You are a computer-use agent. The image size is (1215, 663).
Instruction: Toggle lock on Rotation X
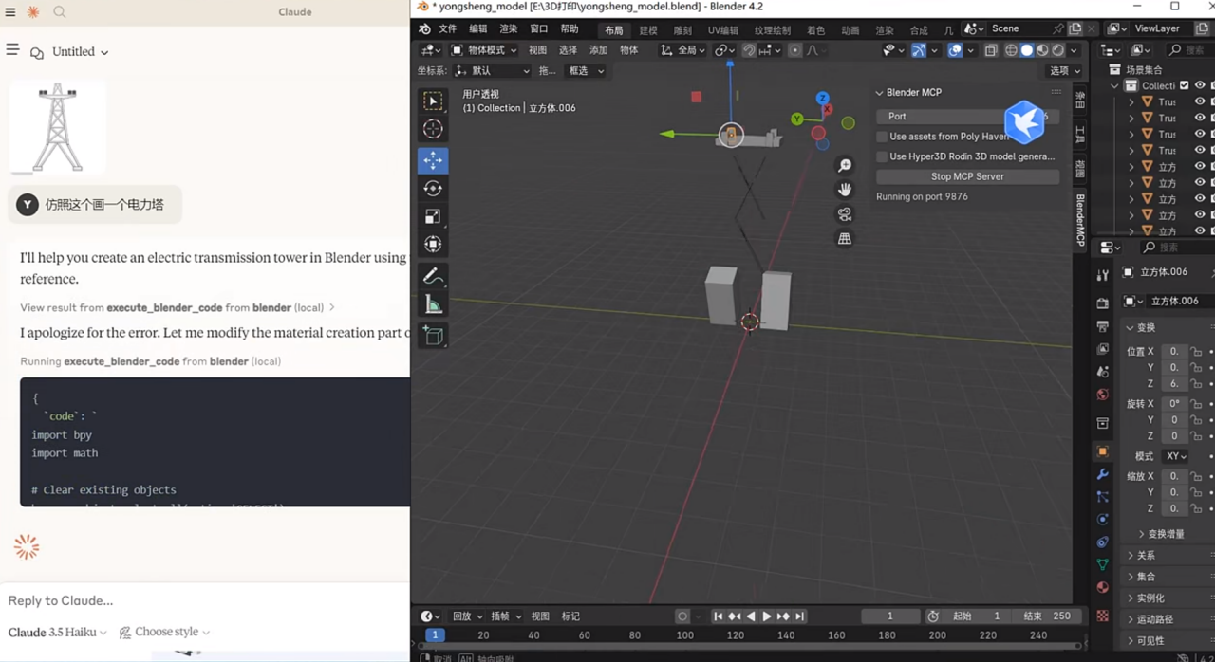click(x=1196, y=404)
